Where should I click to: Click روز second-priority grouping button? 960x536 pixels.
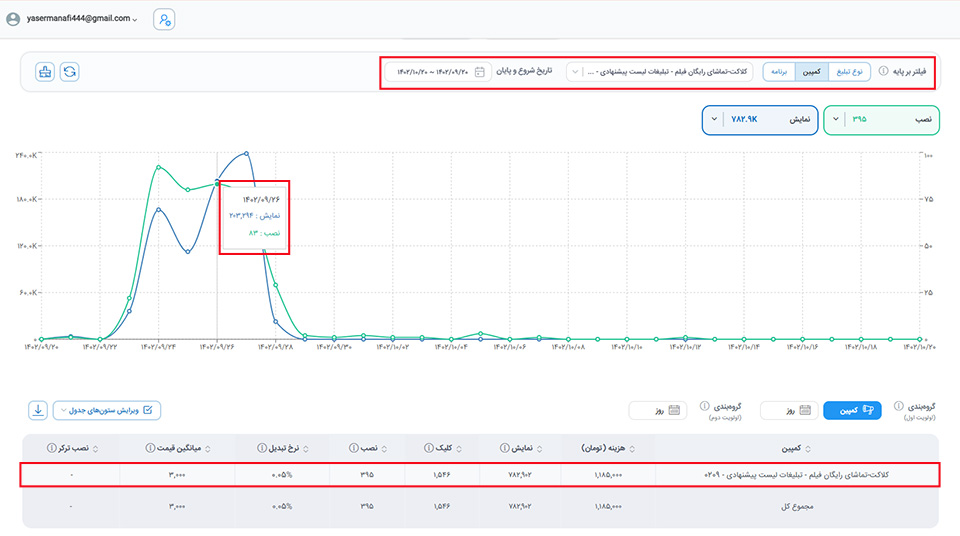coord(656,410)
